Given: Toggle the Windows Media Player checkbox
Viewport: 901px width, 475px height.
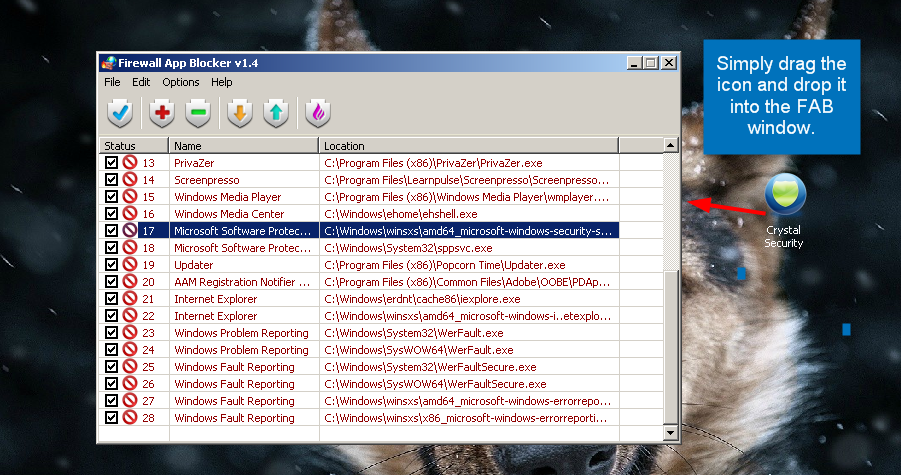Looking at the screenshot, I should pyautogui.click(x=111, y=196).
